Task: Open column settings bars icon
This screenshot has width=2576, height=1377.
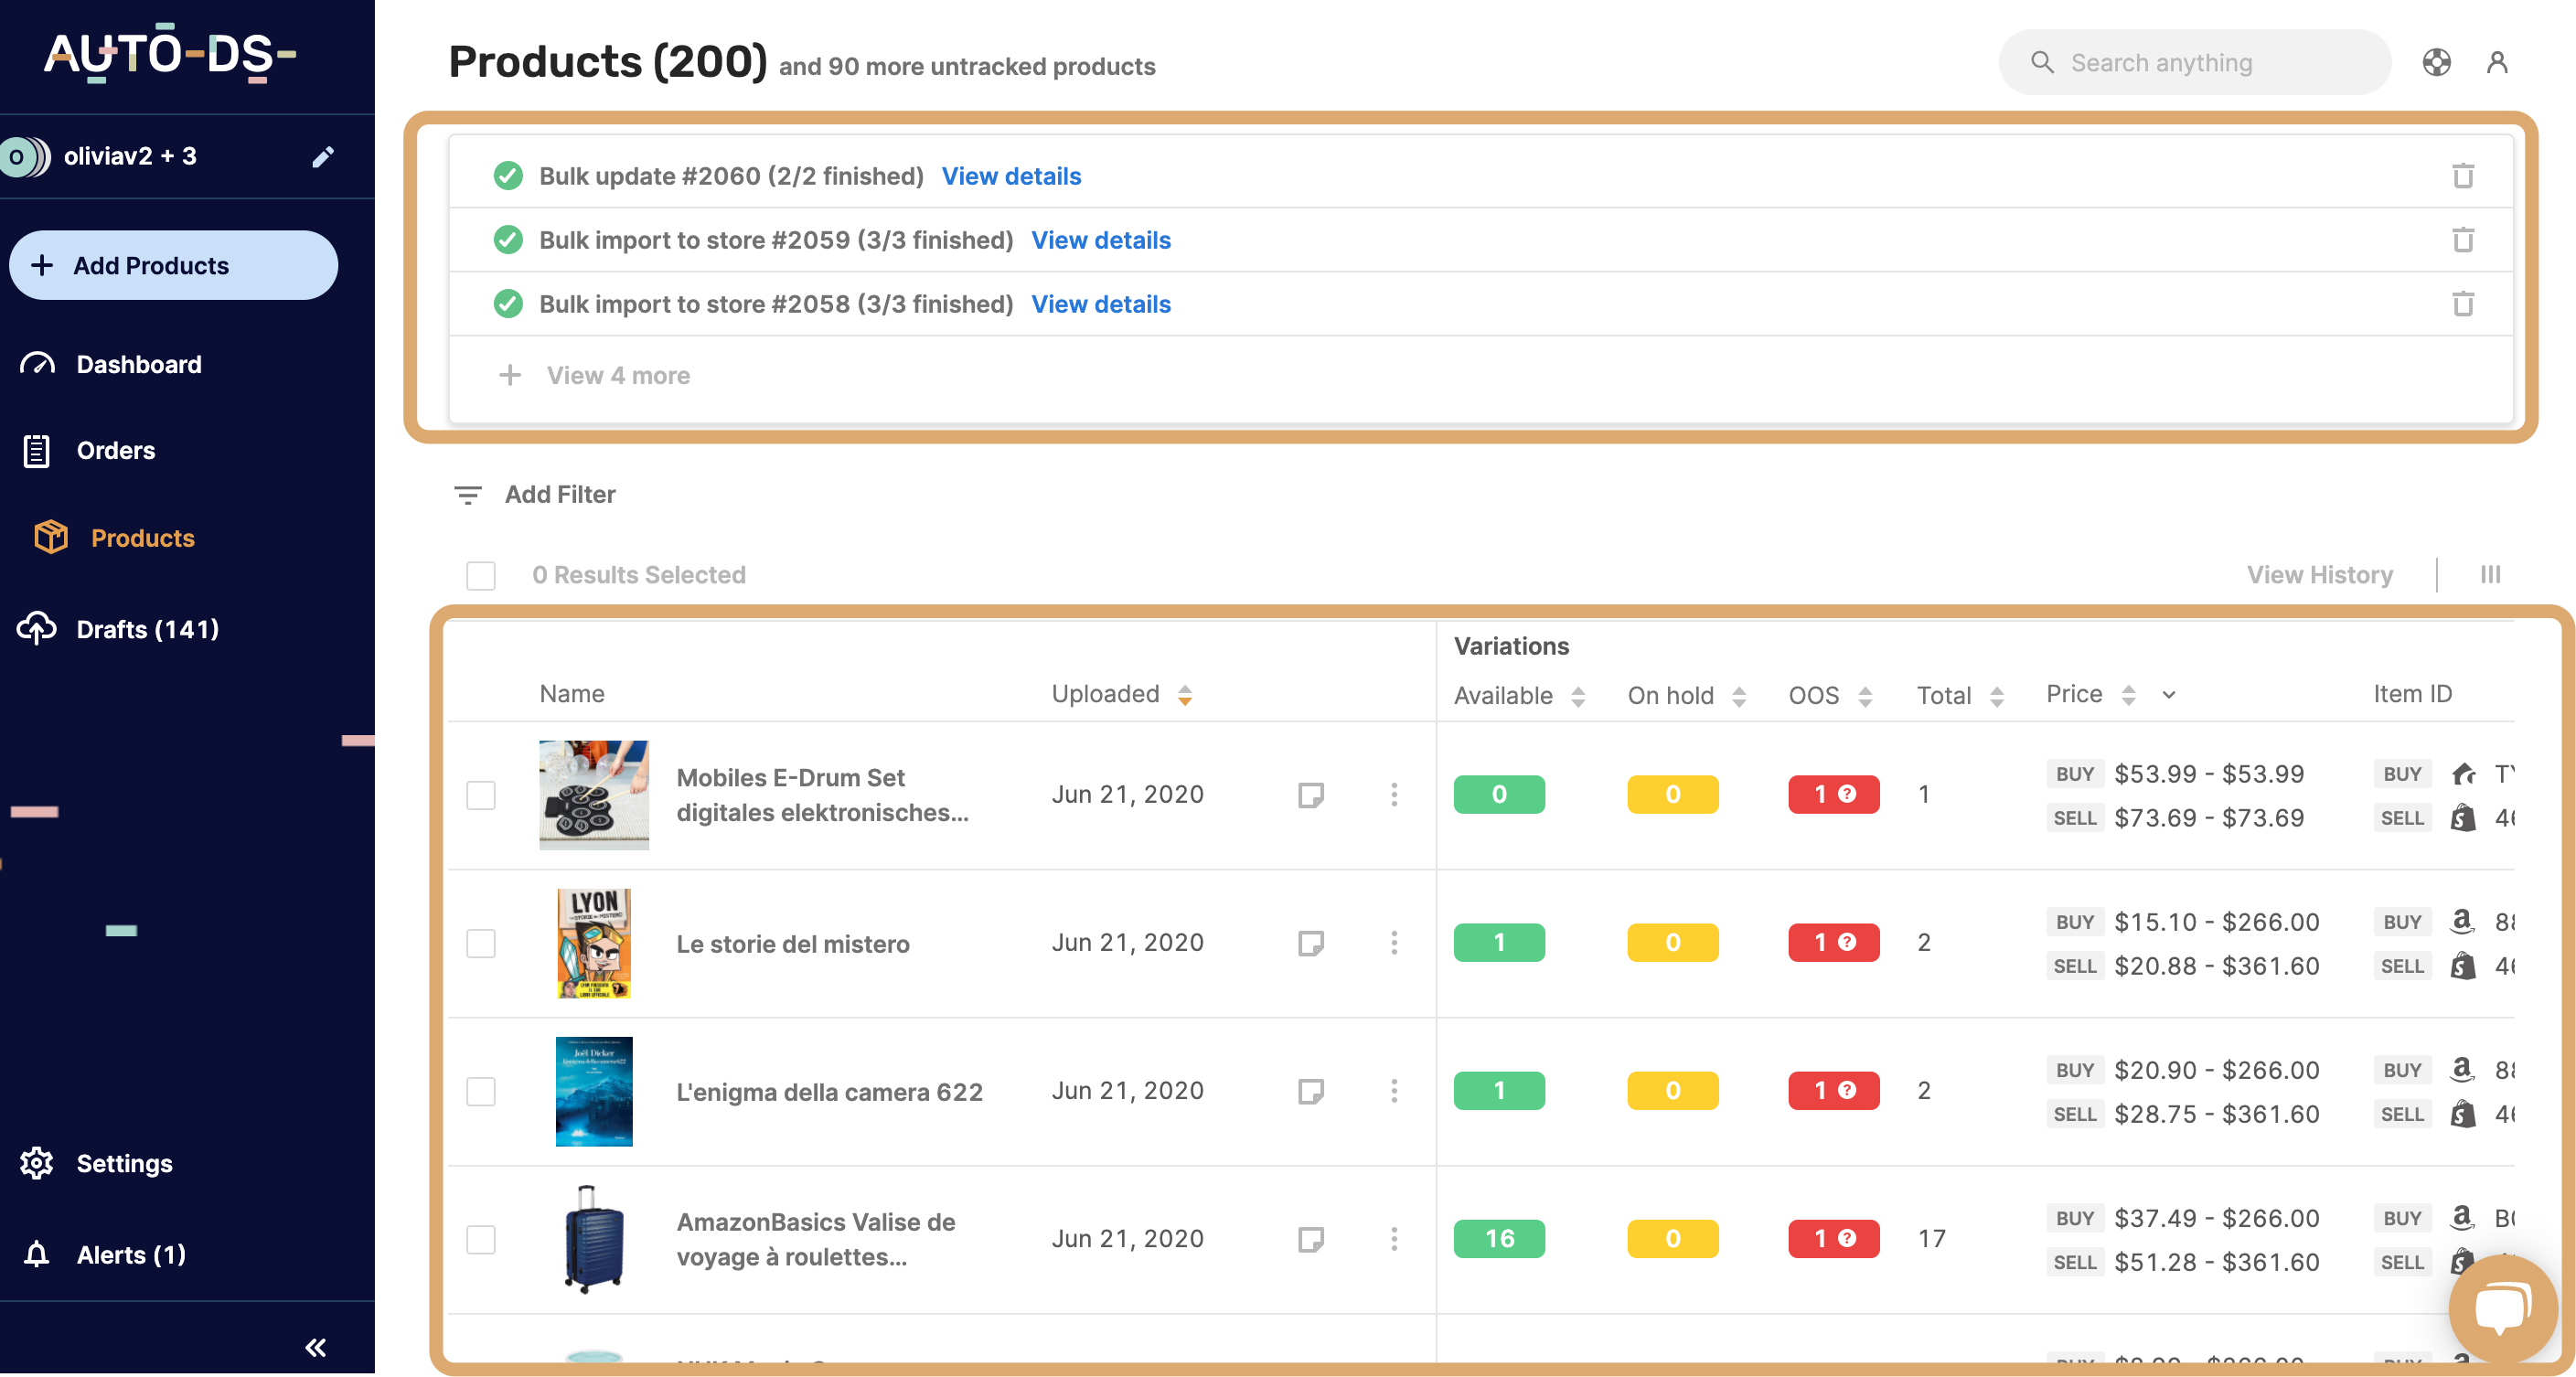Action: (x=2490, y=575)
